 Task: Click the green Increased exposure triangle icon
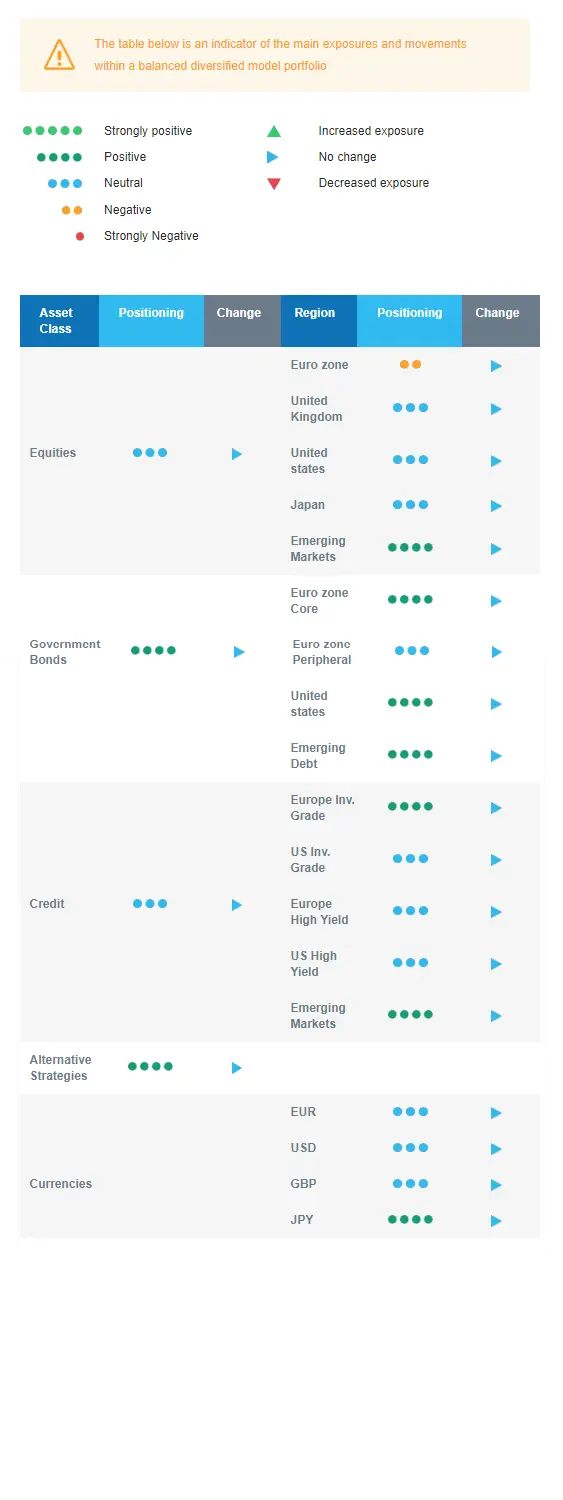coord(274,131)
